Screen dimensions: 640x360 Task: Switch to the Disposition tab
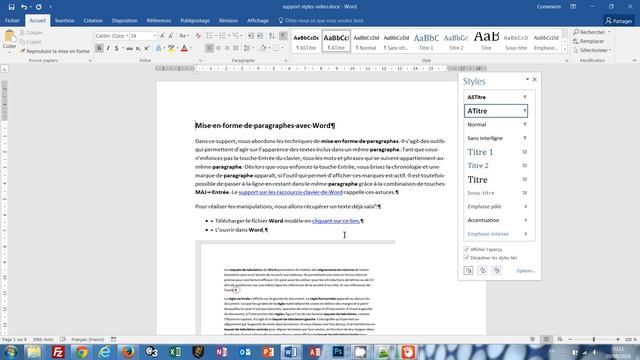coord(124,20)
